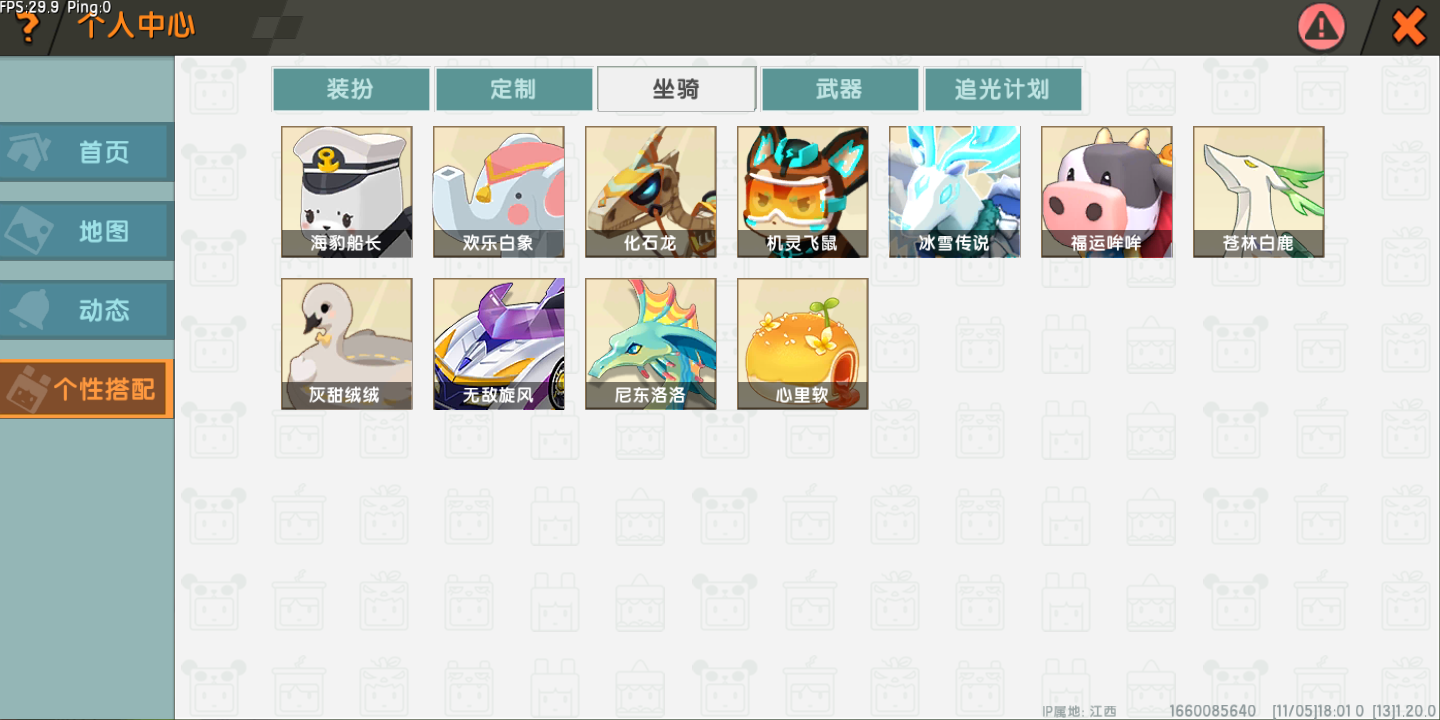Pick the 苍林白鹿 deer mount
The width and height of the screenshot is (1440, 720).
coord(1259,192)
